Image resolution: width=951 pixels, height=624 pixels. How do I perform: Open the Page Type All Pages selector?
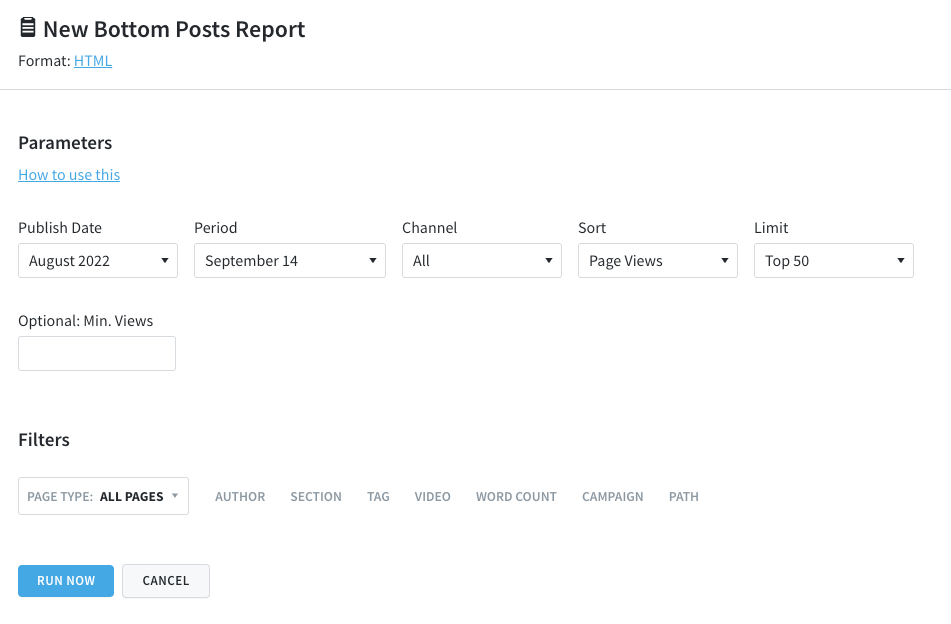[x=103, y=496]
